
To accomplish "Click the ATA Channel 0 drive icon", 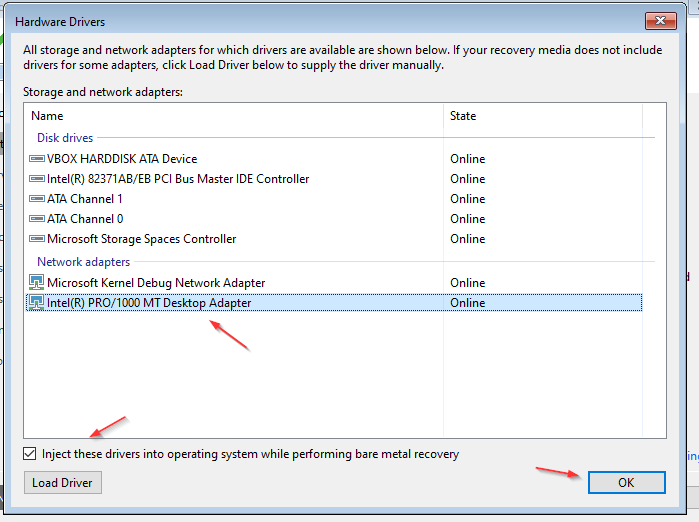I will coord(37,219).
